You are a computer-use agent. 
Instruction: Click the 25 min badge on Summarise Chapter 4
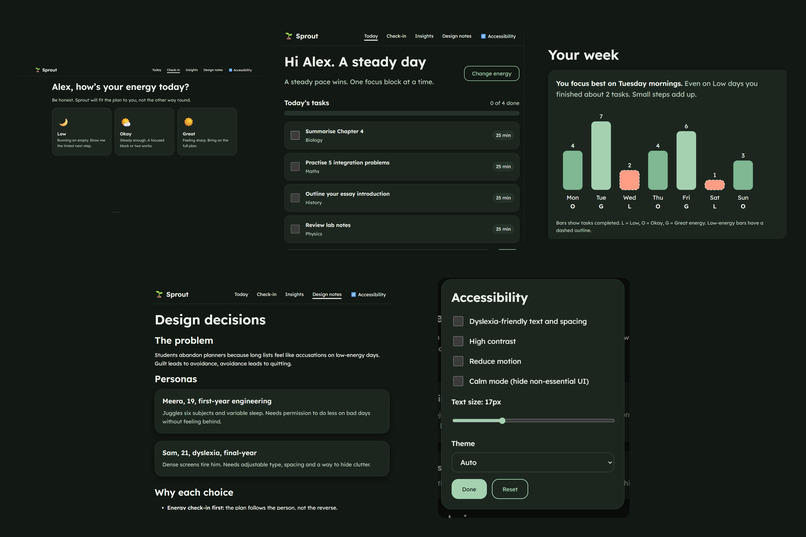tap(503, 135)
